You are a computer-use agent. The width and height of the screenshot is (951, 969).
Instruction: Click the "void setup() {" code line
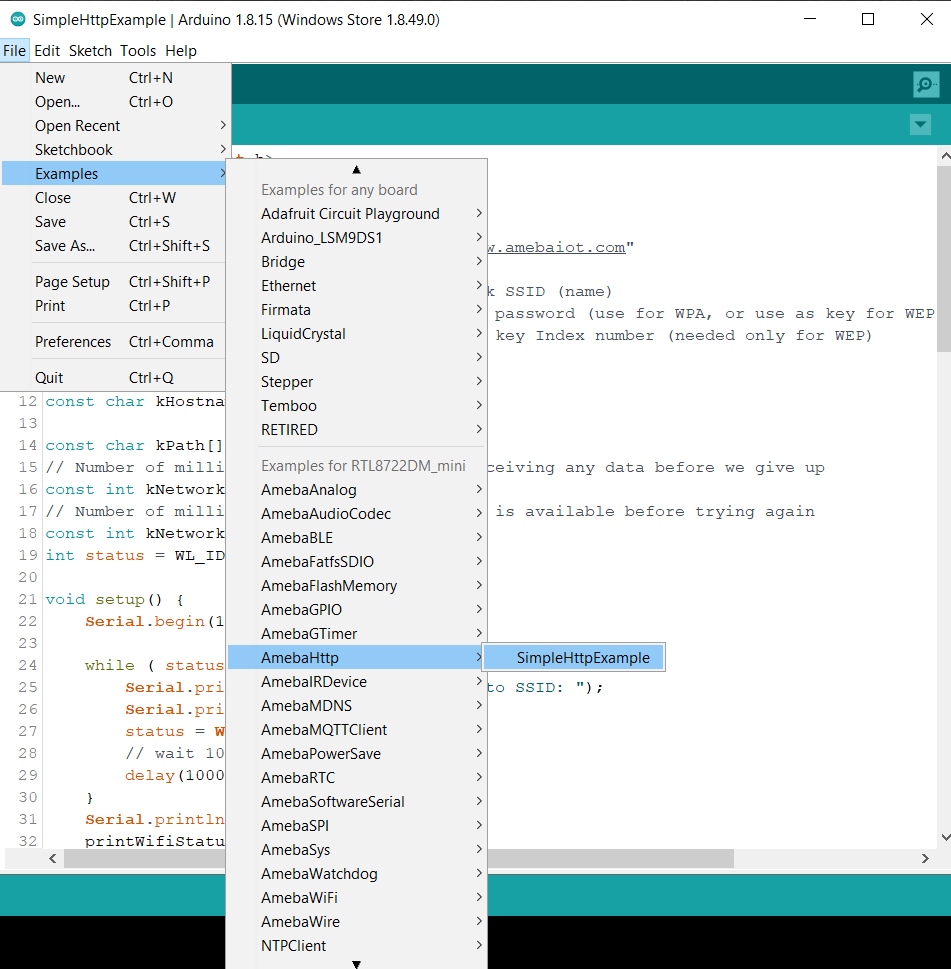point(114,599)
